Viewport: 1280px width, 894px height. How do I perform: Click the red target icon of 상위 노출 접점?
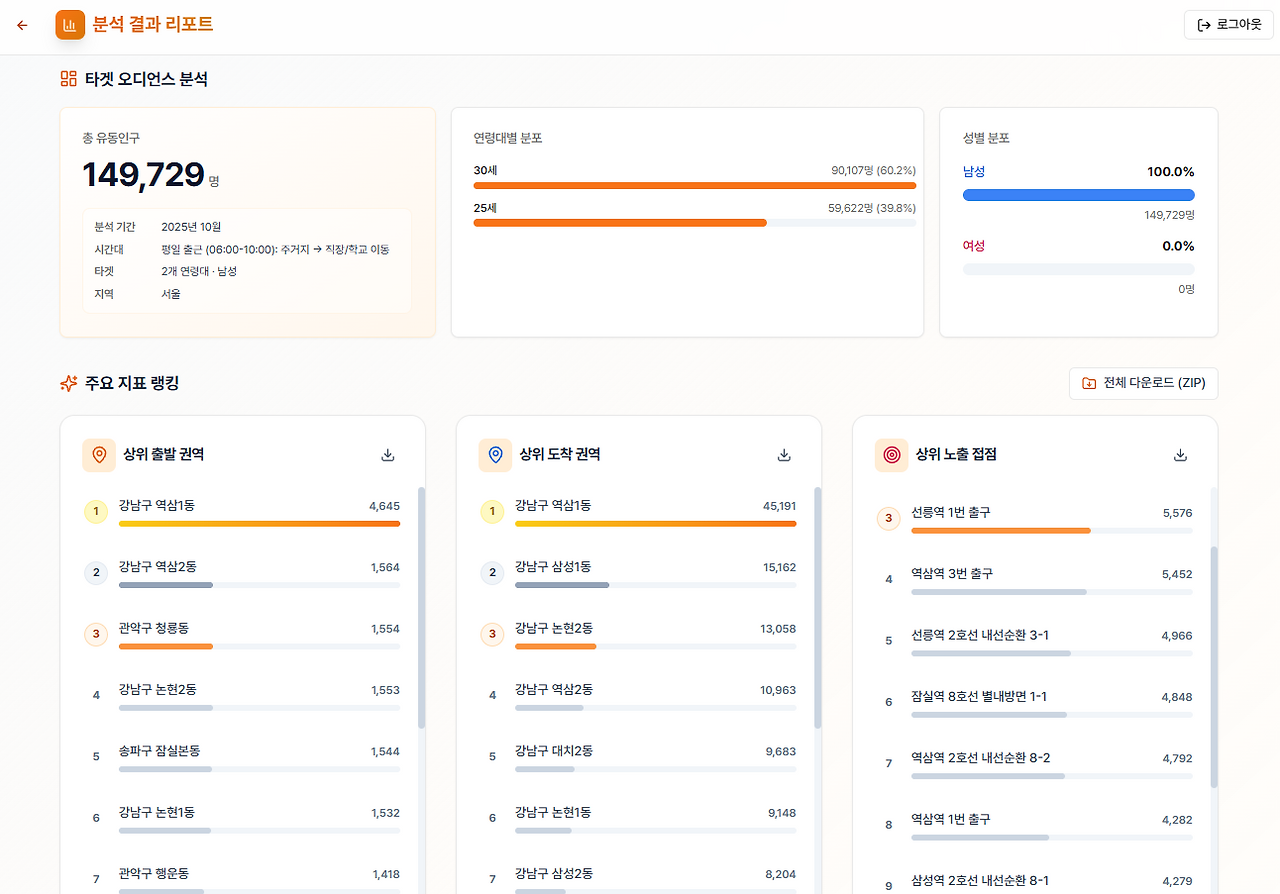pyautogui.click(x=891, y=455)
